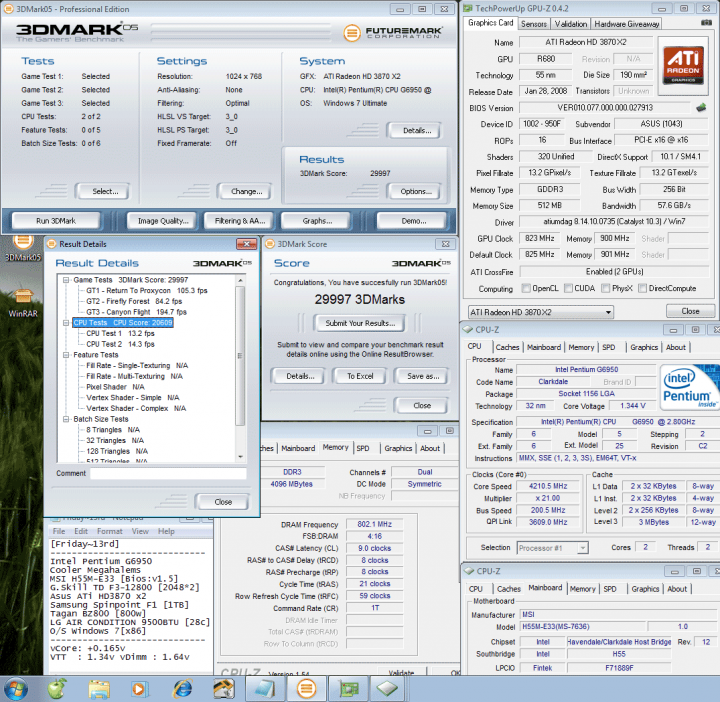The width and height of the screenshot is (720, 702).
Task: Click the Graphs... button in 3DMark05
Action: pos(317,221)
